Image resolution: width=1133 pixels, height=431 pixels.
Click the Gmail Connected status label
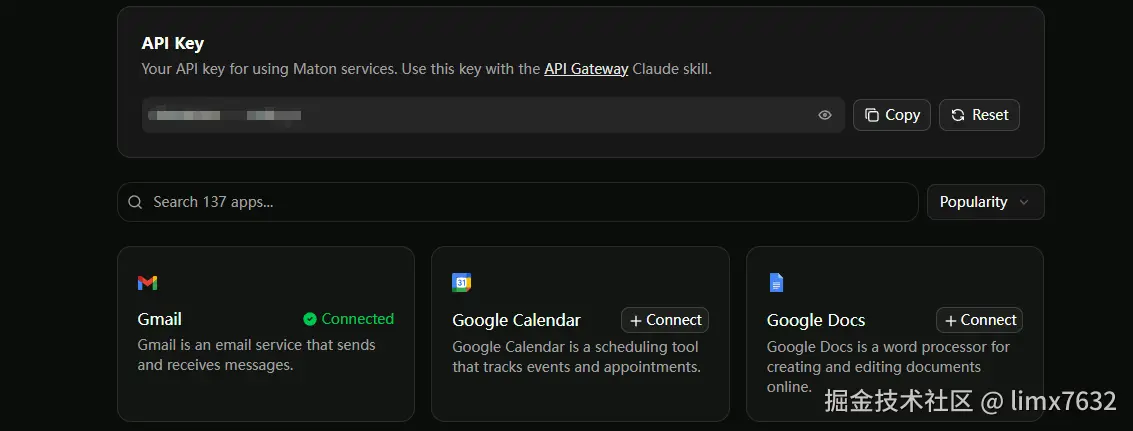click(357, 319)
